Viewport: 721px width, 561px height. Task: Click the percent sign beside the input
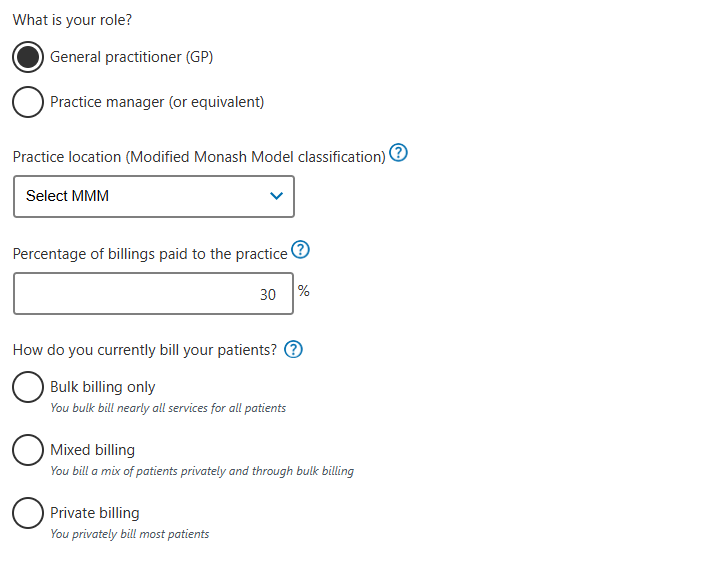coord(304,291)
